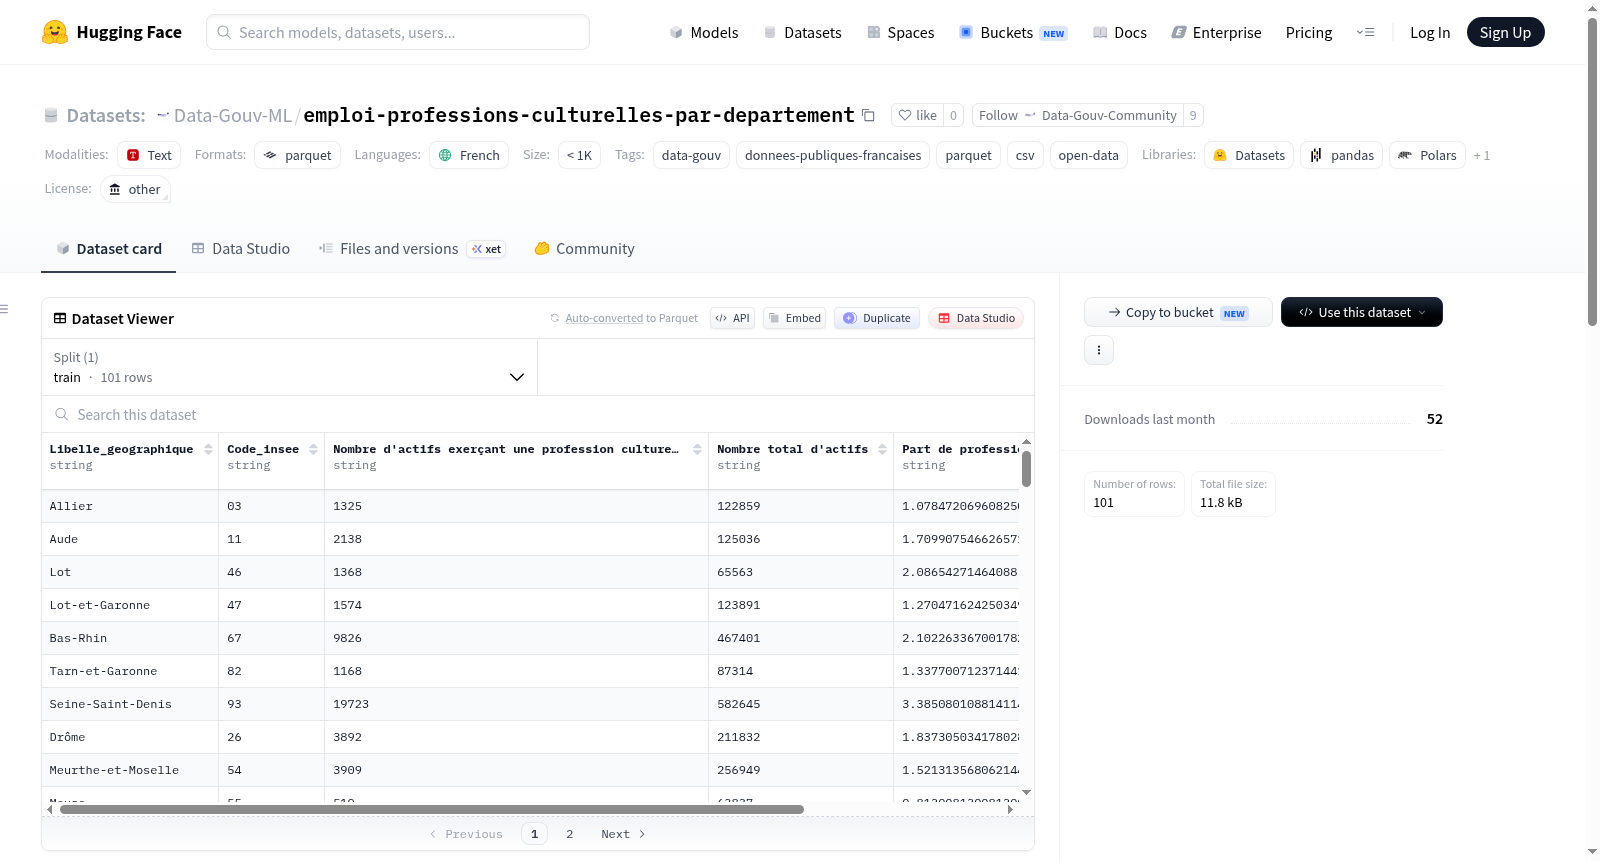Focus the Search this dataset field

point(538,414)
